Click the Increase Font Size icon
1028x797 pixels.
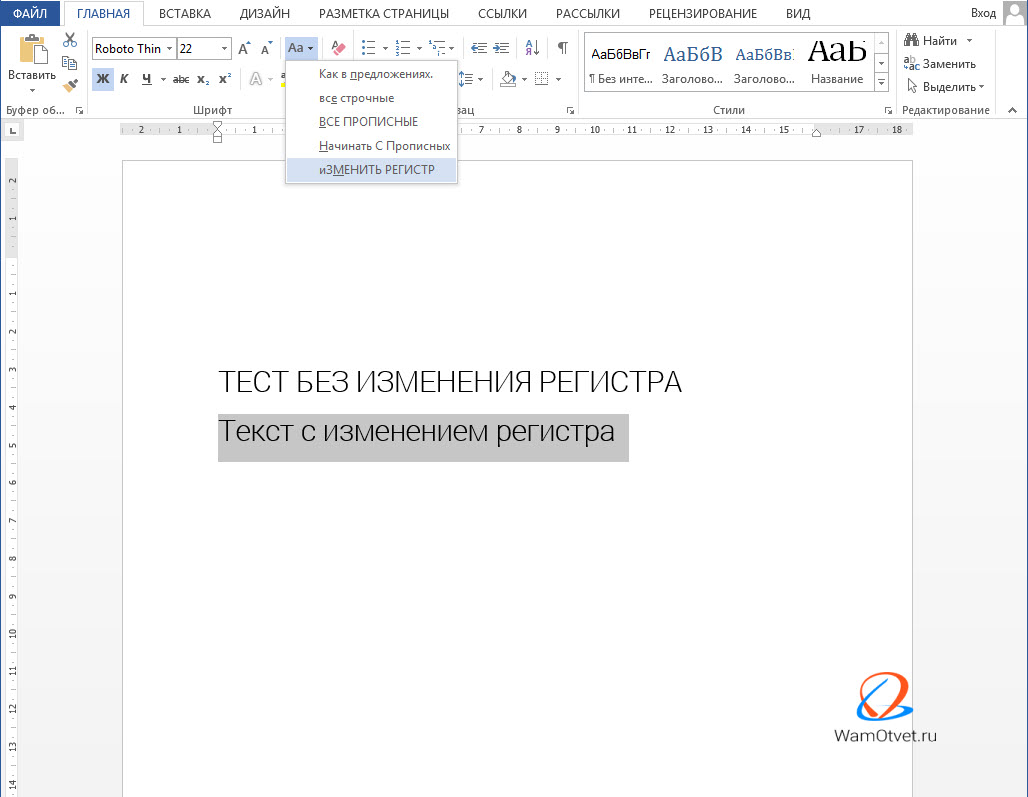[244, 48]
